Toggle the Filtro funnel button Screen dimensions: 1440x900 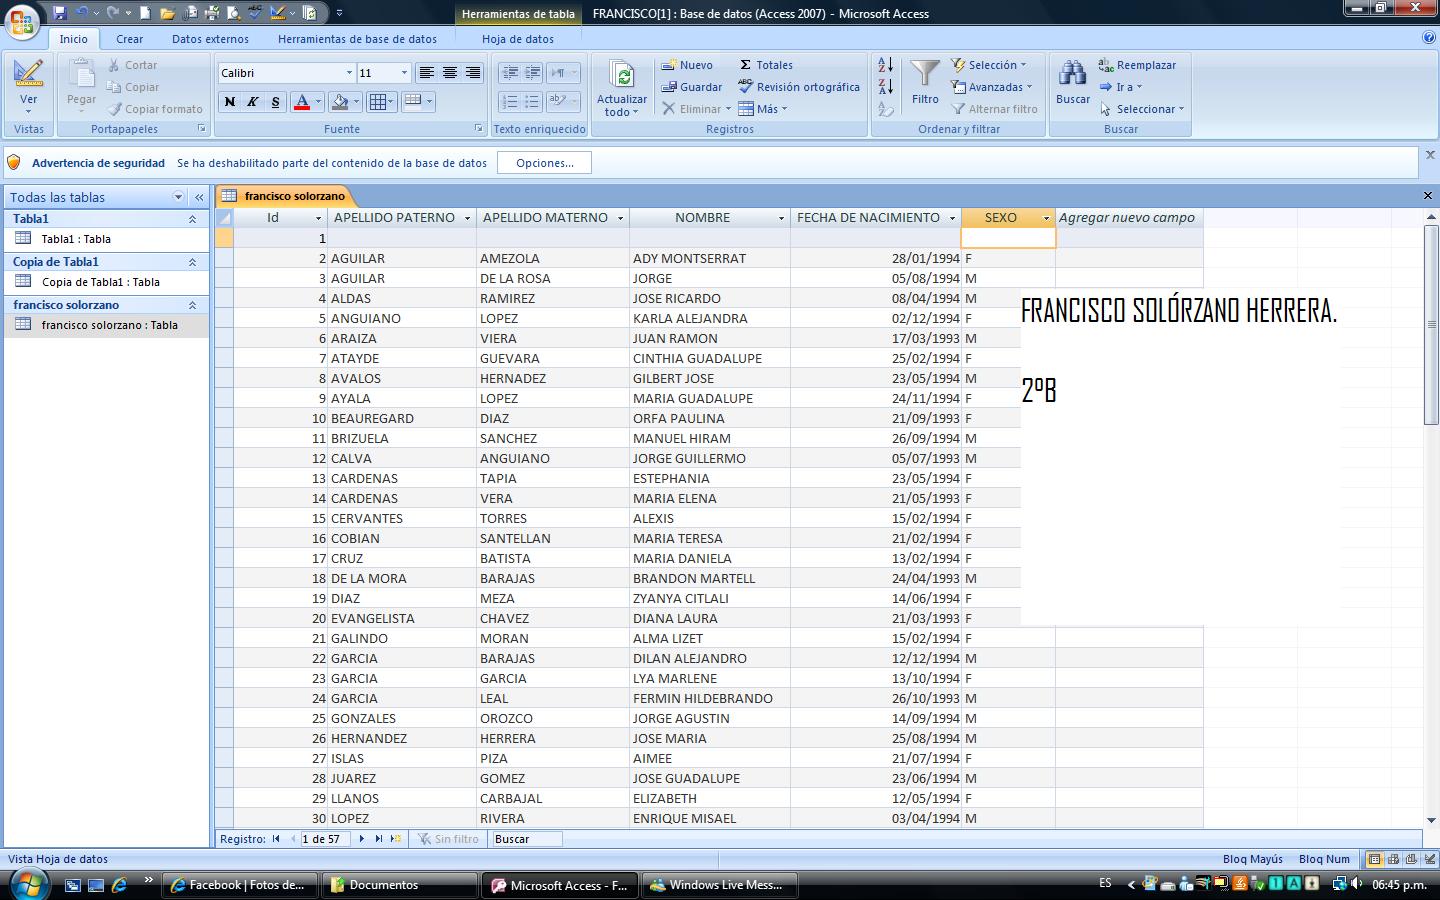925,82
